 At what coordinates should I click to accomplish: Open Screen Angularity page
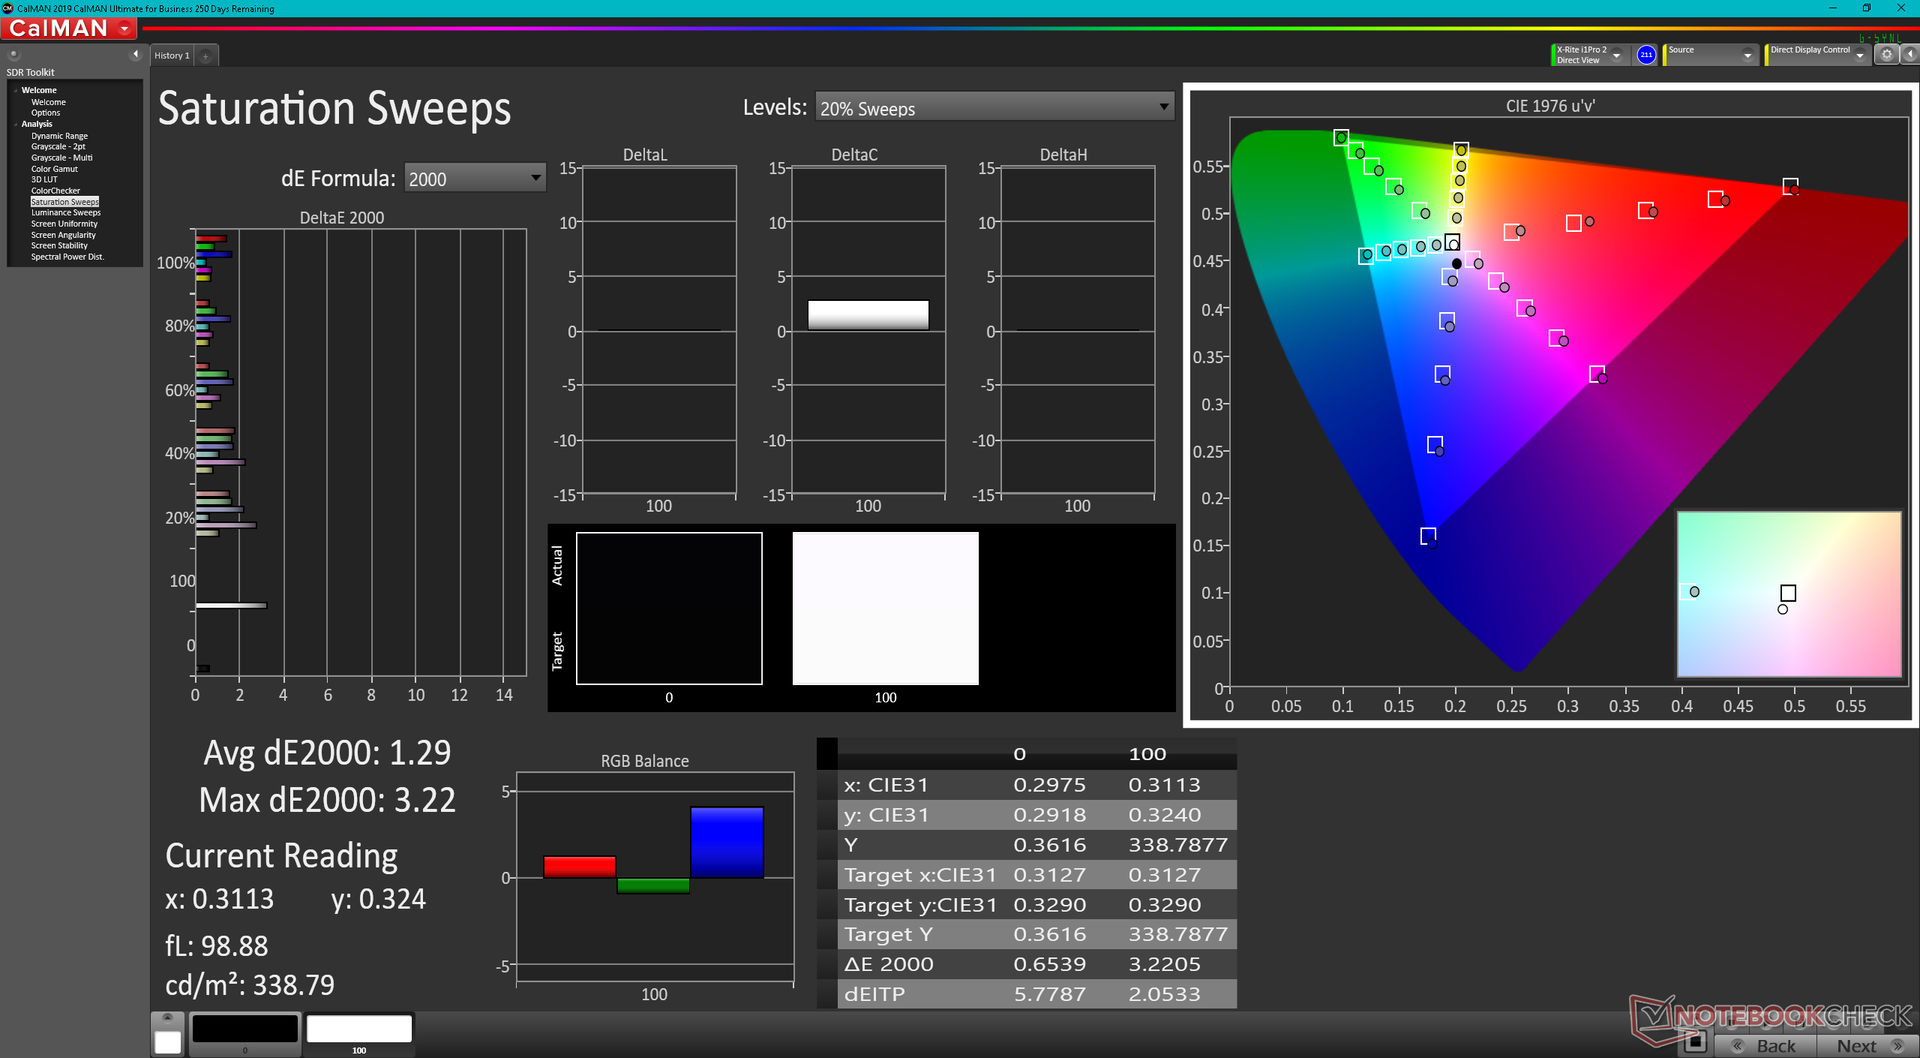(x=63, y=235)
